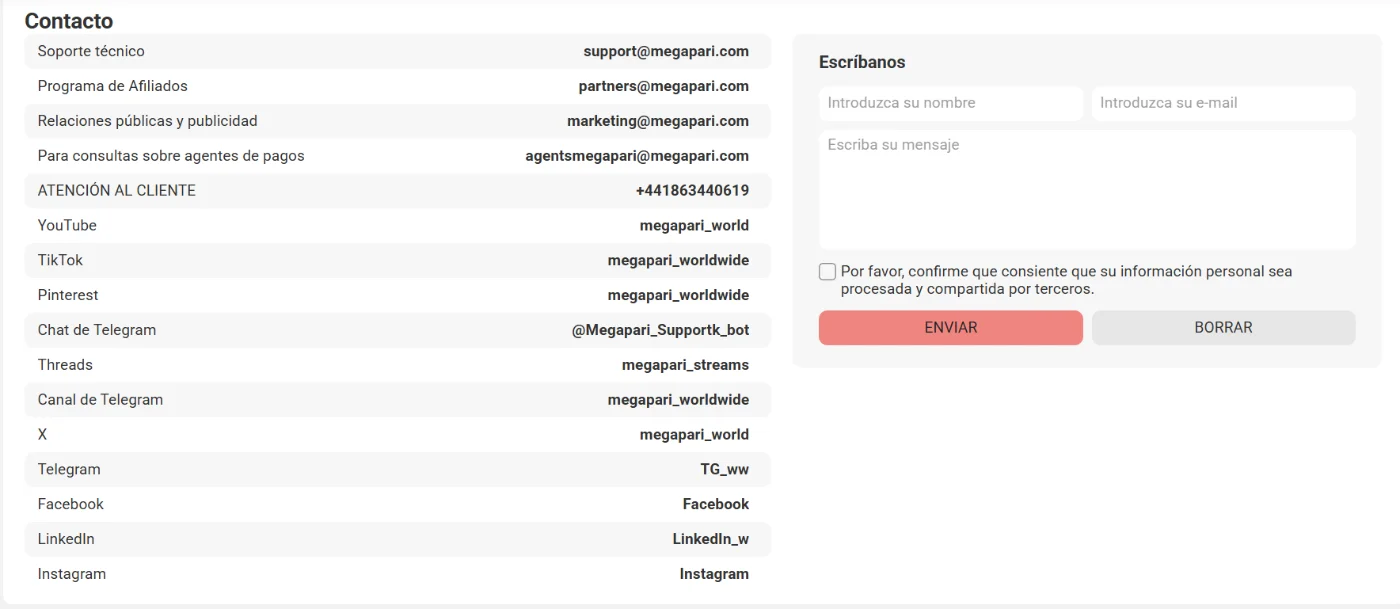Open support@megapari.com email link
1400x609 pixels.
click(666, 51)
